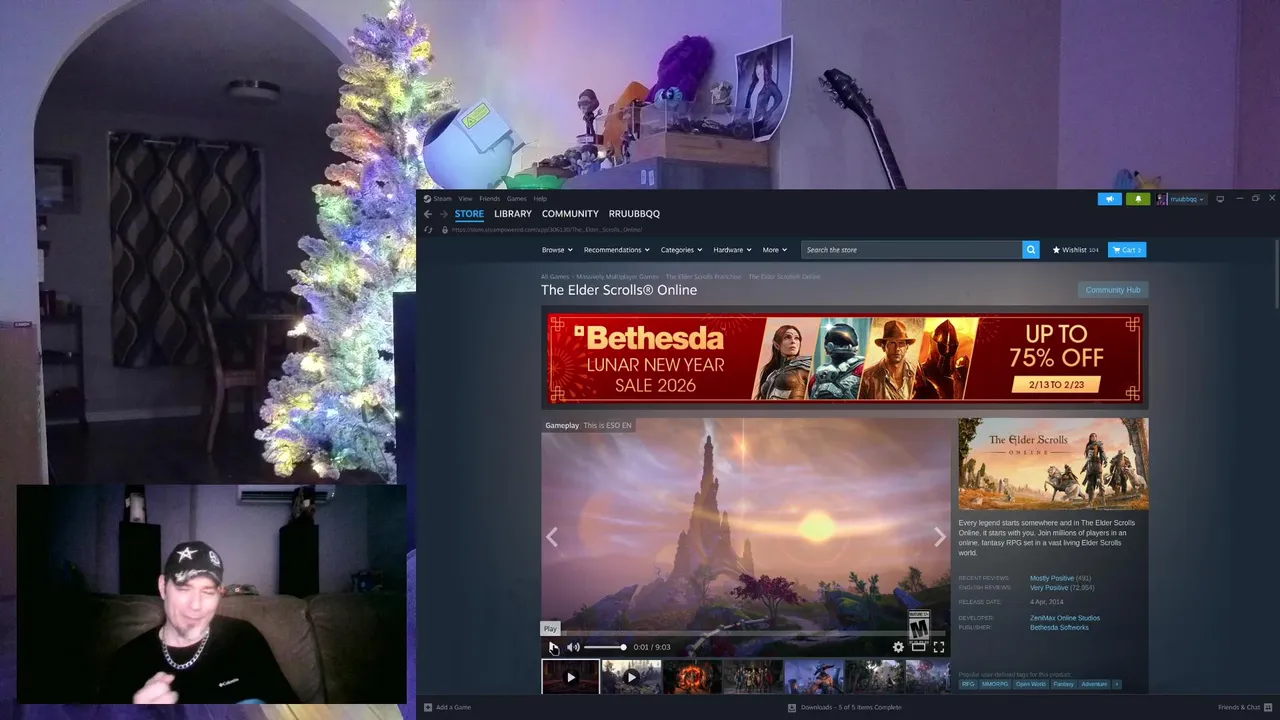Click the Steam back navigation arrow
Viewport: 1280px width, 720px height.
pos(427,214)
